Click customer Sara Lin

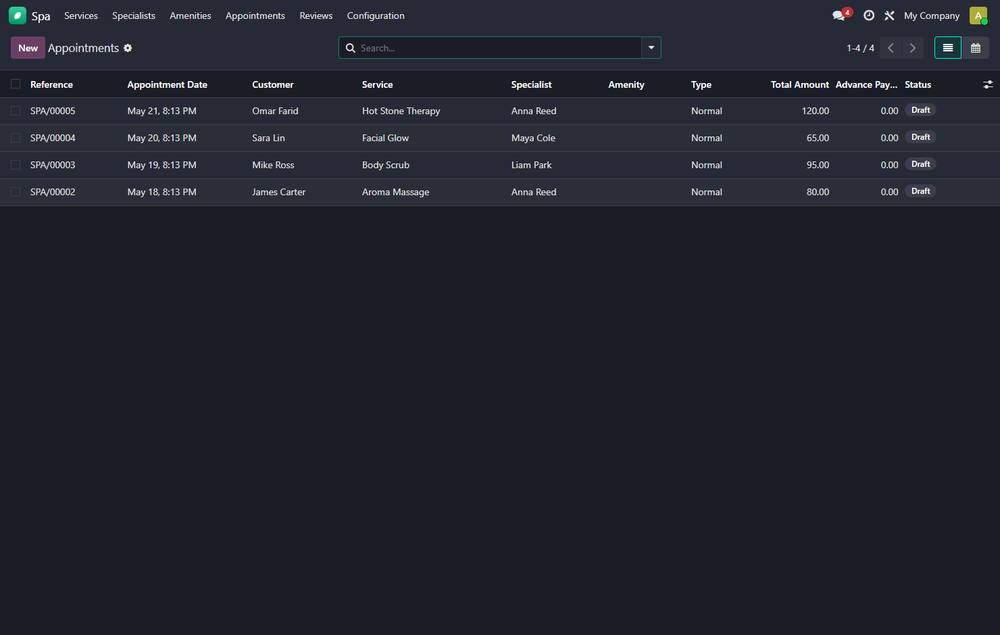pos(268,138)
